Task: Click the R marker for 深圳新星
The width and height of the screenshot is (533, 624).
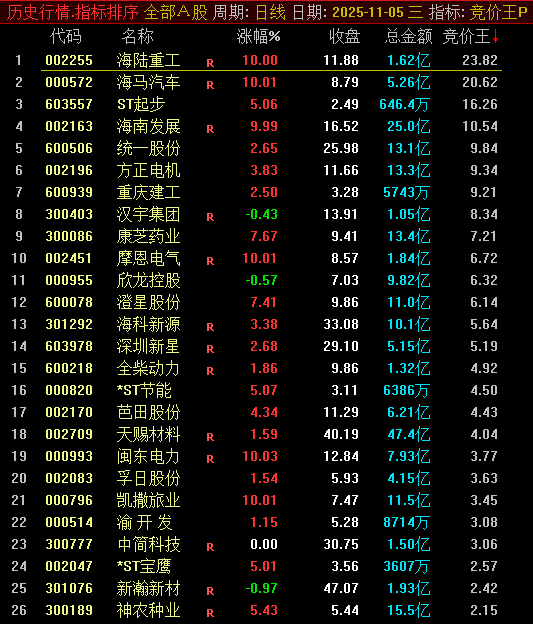Action: (210, 349)
